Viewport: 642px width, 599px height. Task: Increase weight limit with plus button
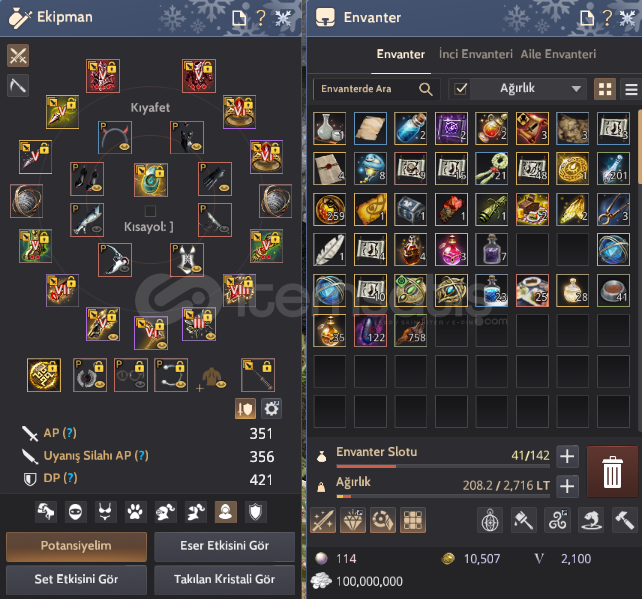coord(567,486)
